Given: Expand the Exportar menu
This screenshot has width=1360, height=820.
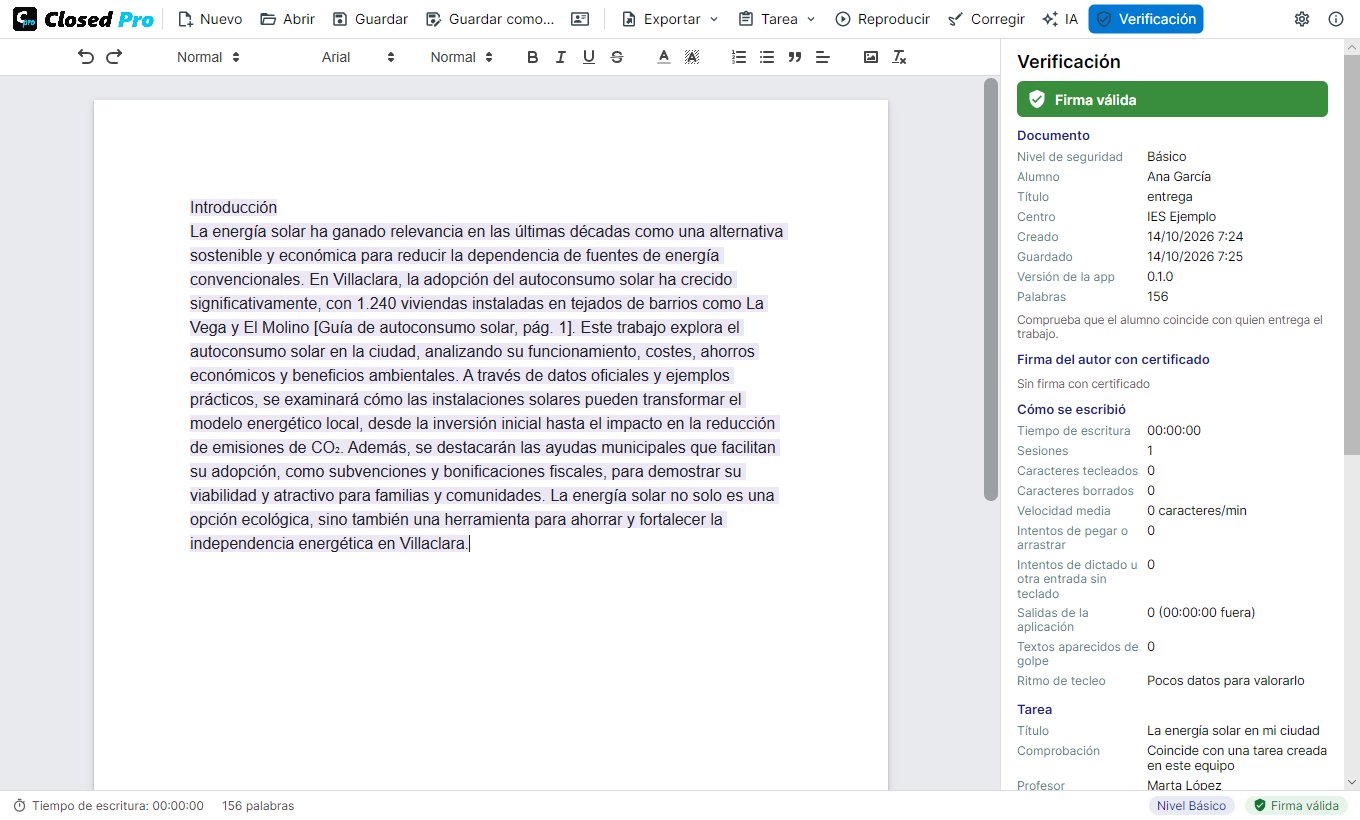Looking at the screenshot, I should coord(669,19).
